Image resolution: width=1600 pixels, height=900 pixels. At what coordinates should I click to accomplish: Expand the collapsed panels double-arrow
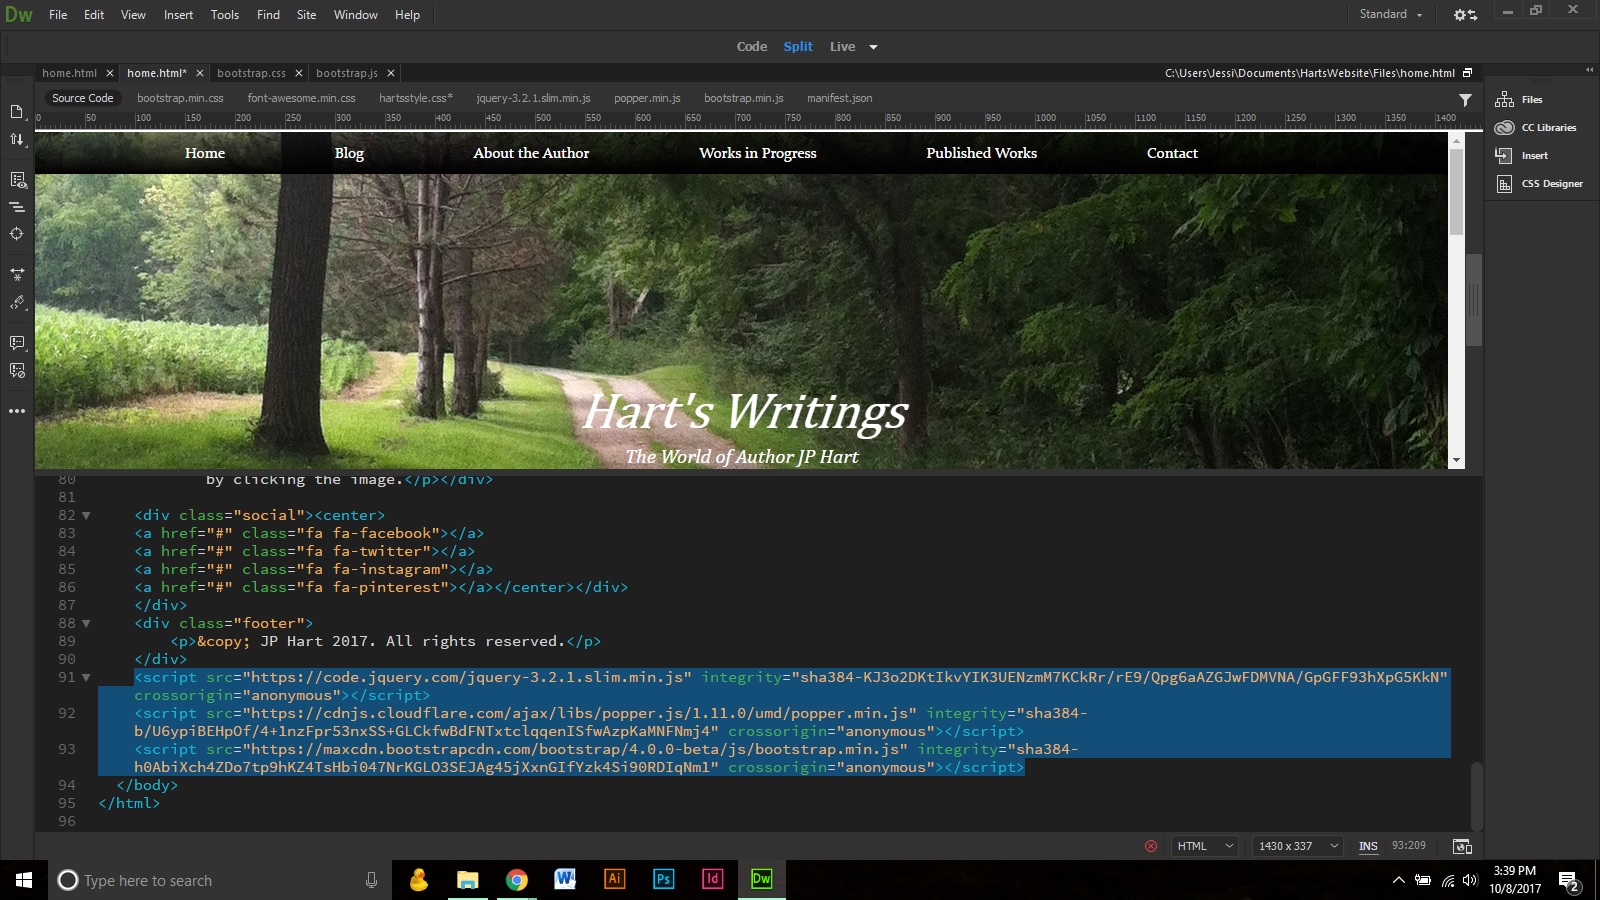coord(1590,70)
